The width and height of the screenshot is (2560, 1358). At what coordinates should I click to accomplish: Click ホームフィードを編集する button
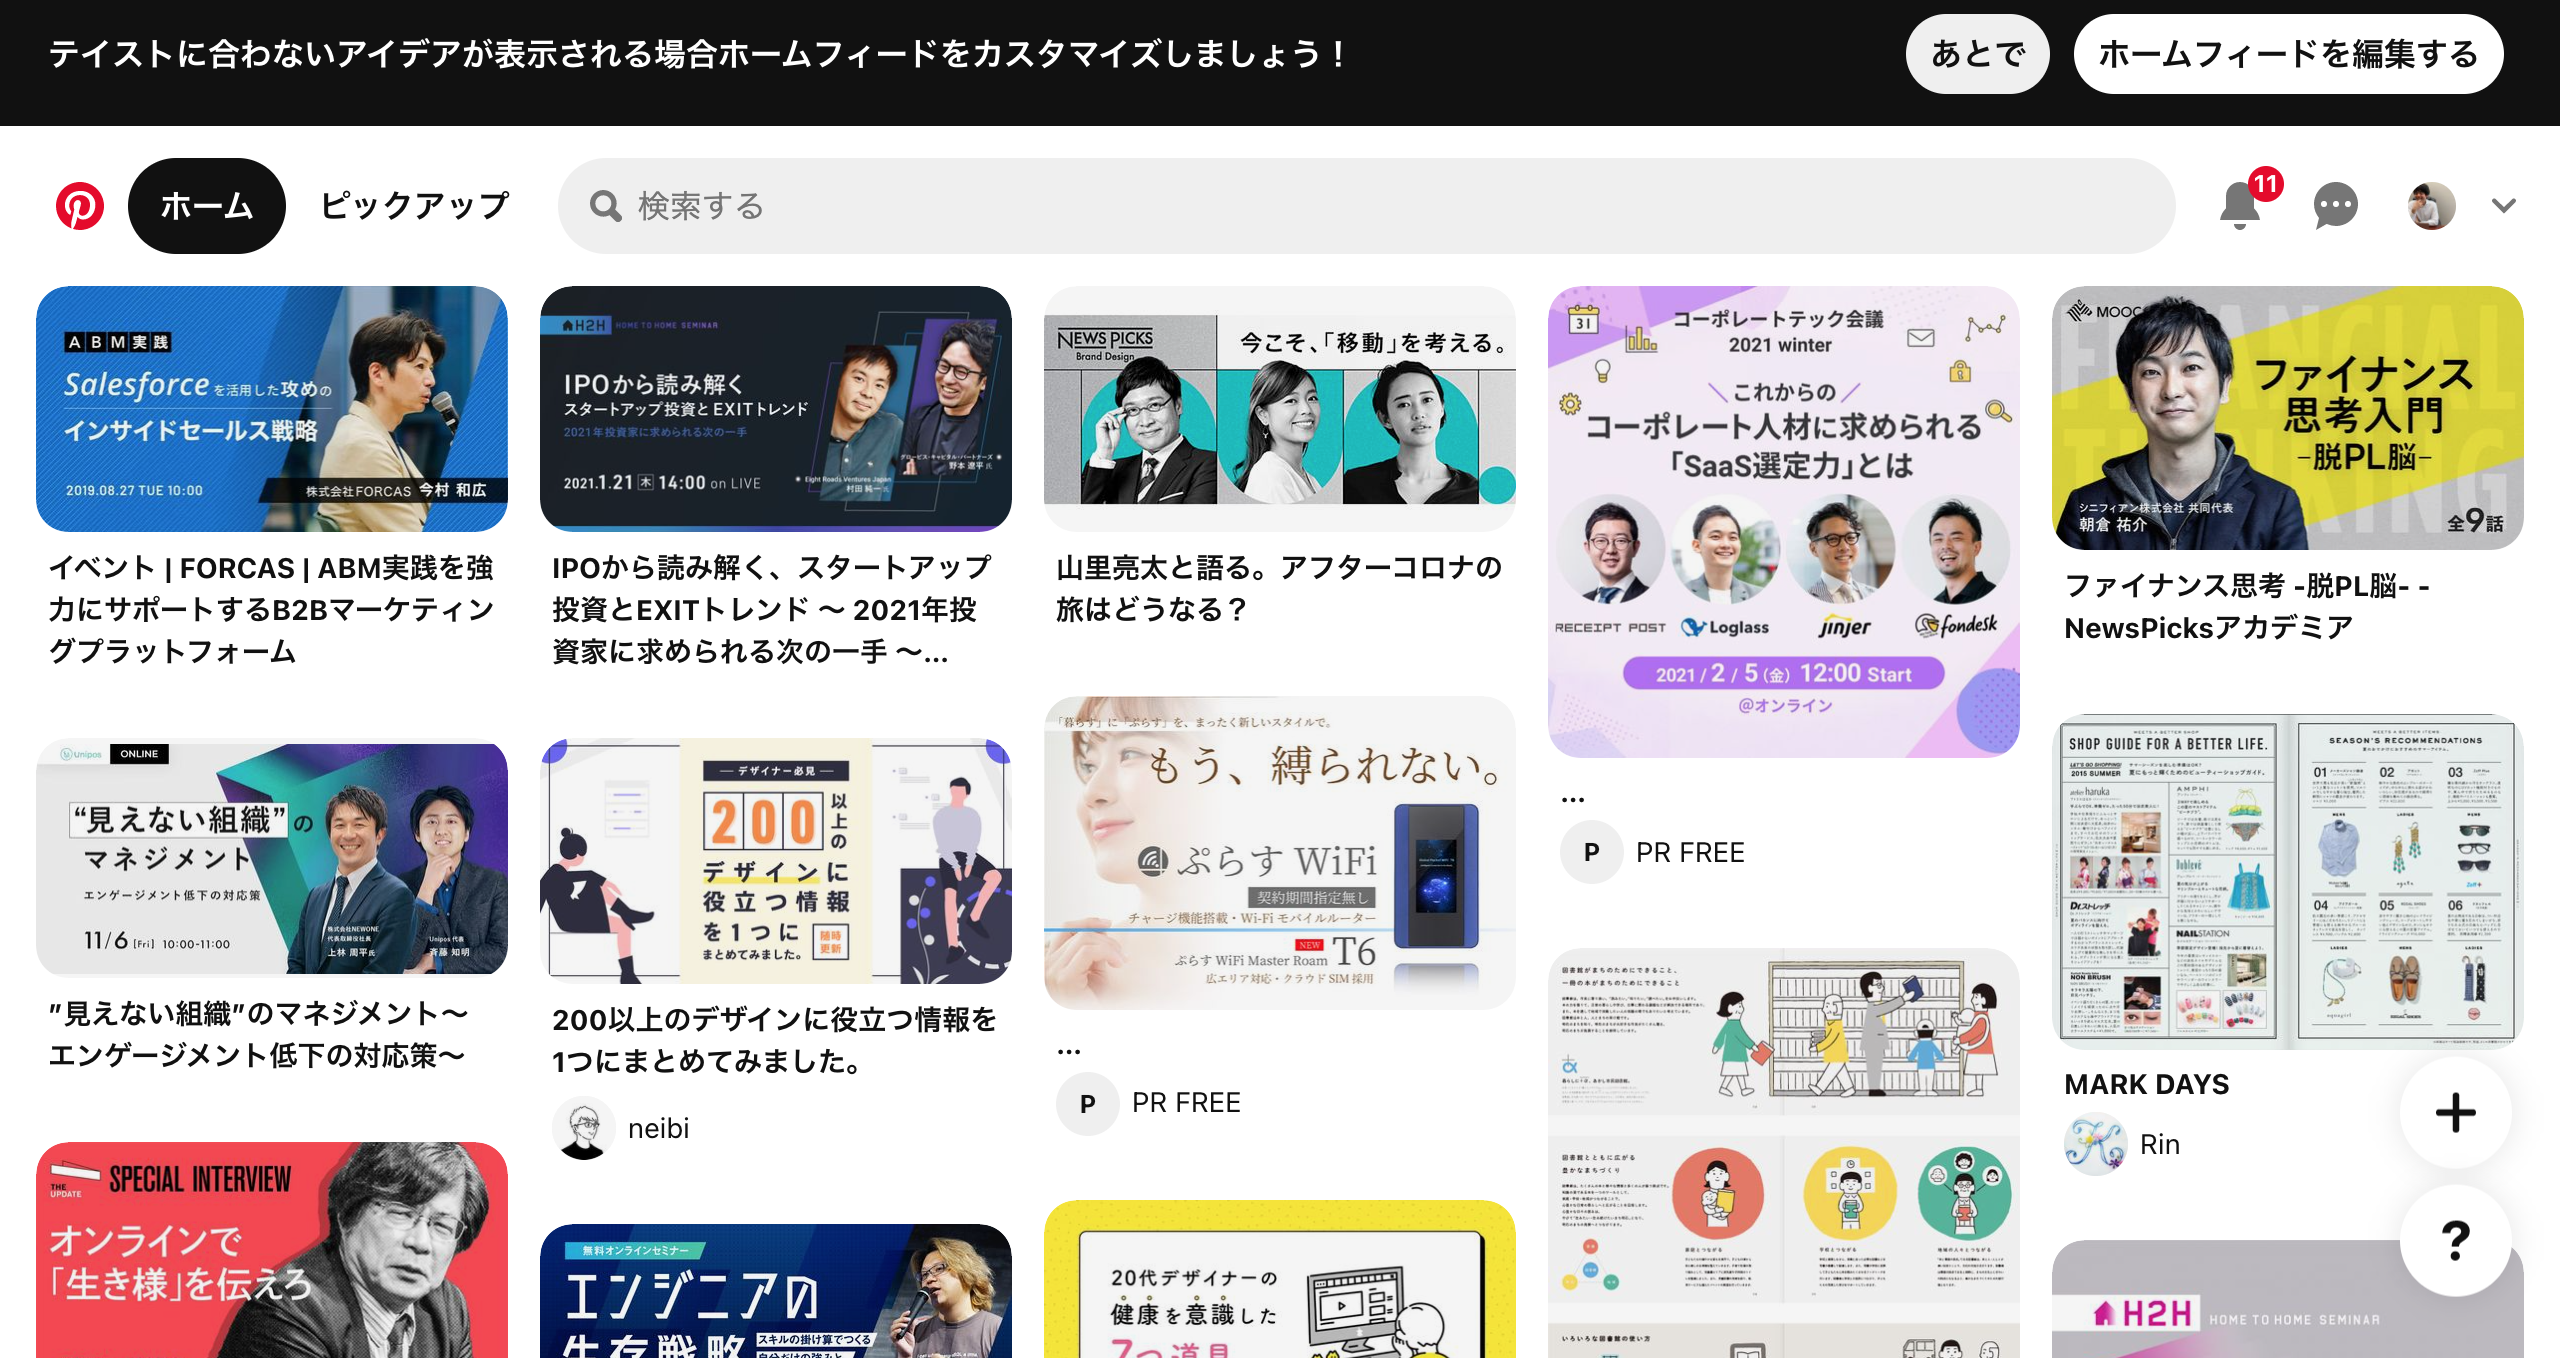tap(2288, 54)
